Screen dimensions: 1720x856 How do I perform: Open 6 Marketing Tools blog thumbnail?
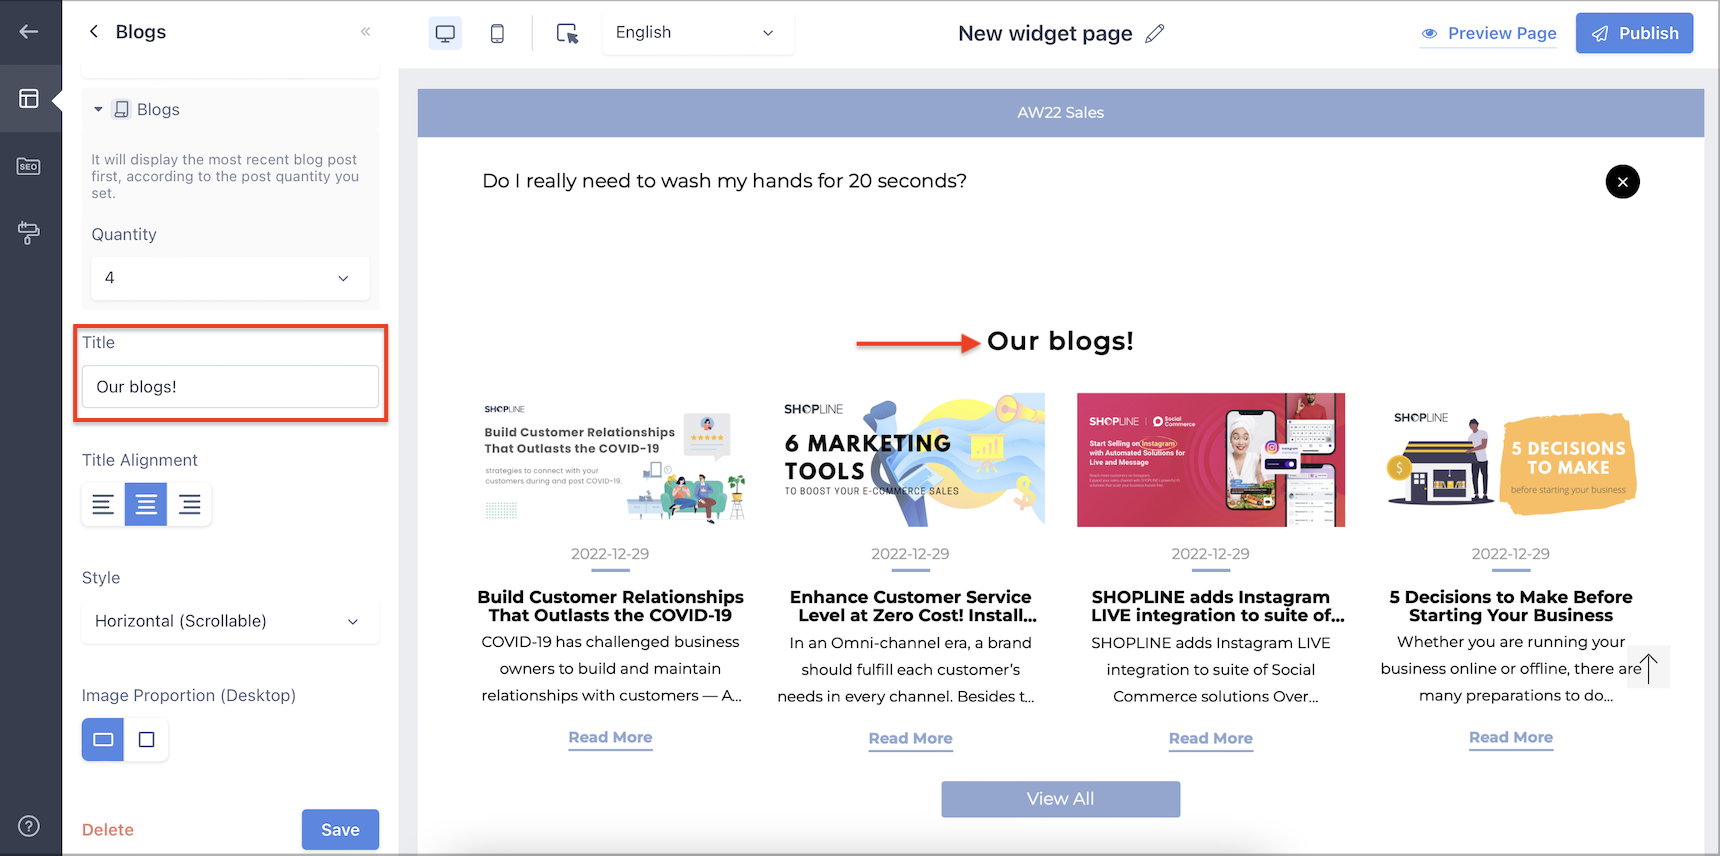click(910, 460)
